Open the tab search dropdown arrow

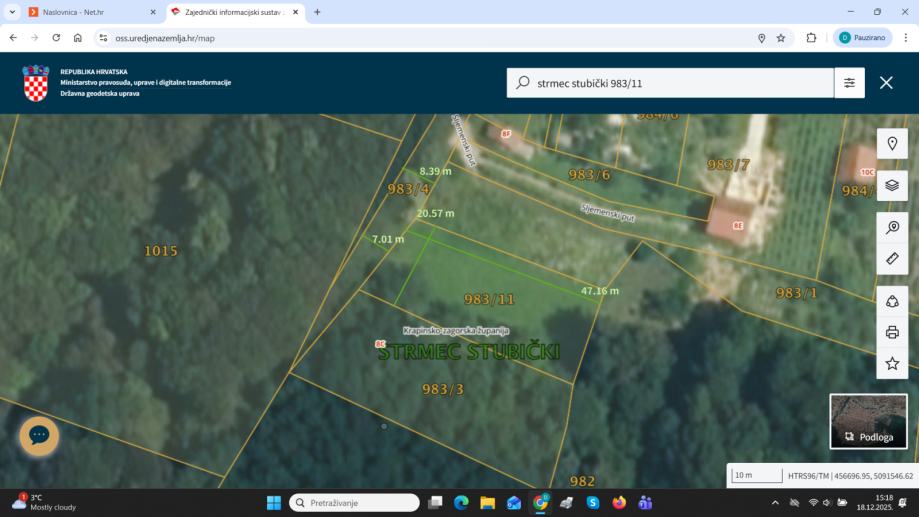point(12,12)
